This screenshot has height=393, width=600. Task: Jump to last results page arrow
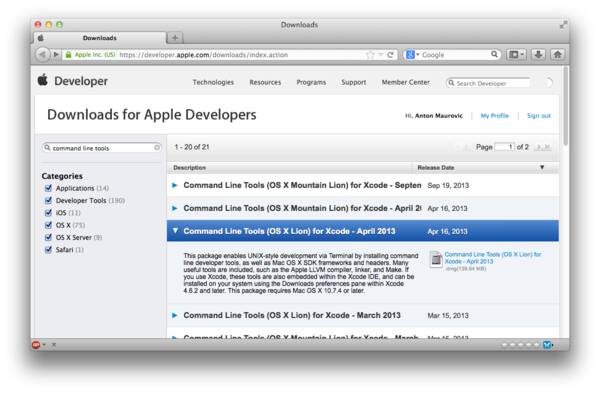[547, 147]
